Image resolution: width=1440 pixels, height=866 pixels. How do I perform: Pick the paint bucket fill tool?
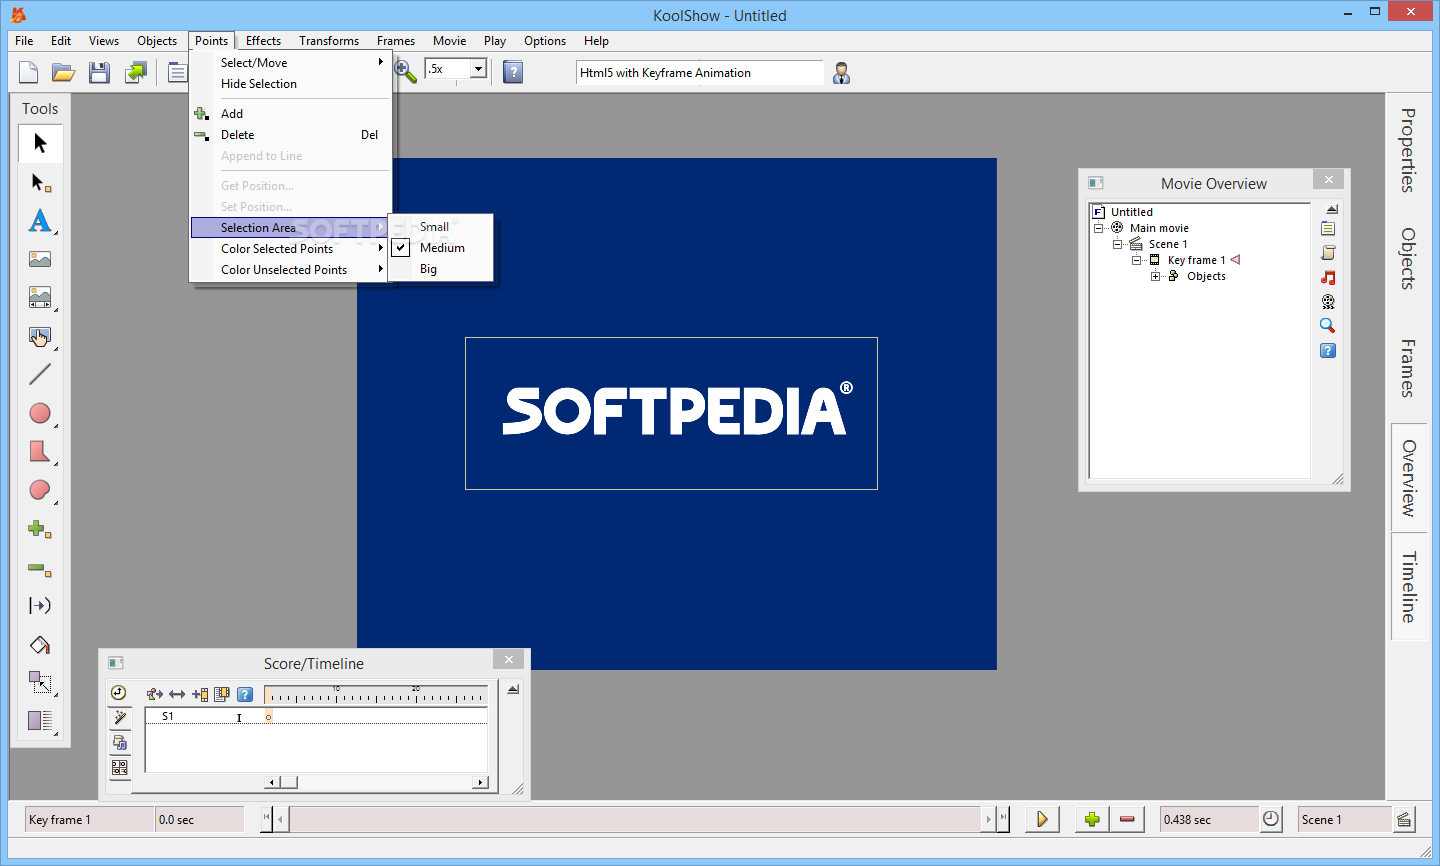[x=40, y=645]
